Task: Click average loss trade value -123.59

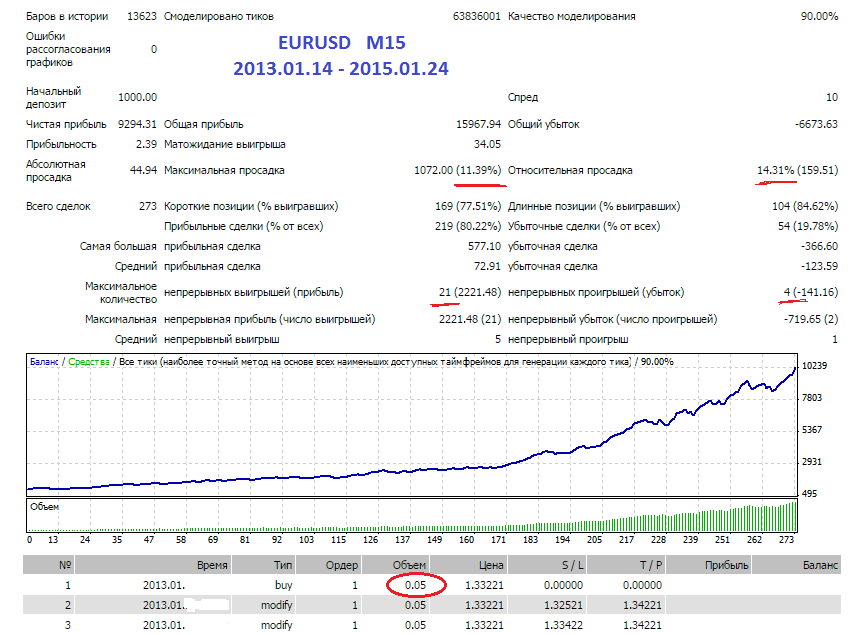Action: click(x=819, y=266)
